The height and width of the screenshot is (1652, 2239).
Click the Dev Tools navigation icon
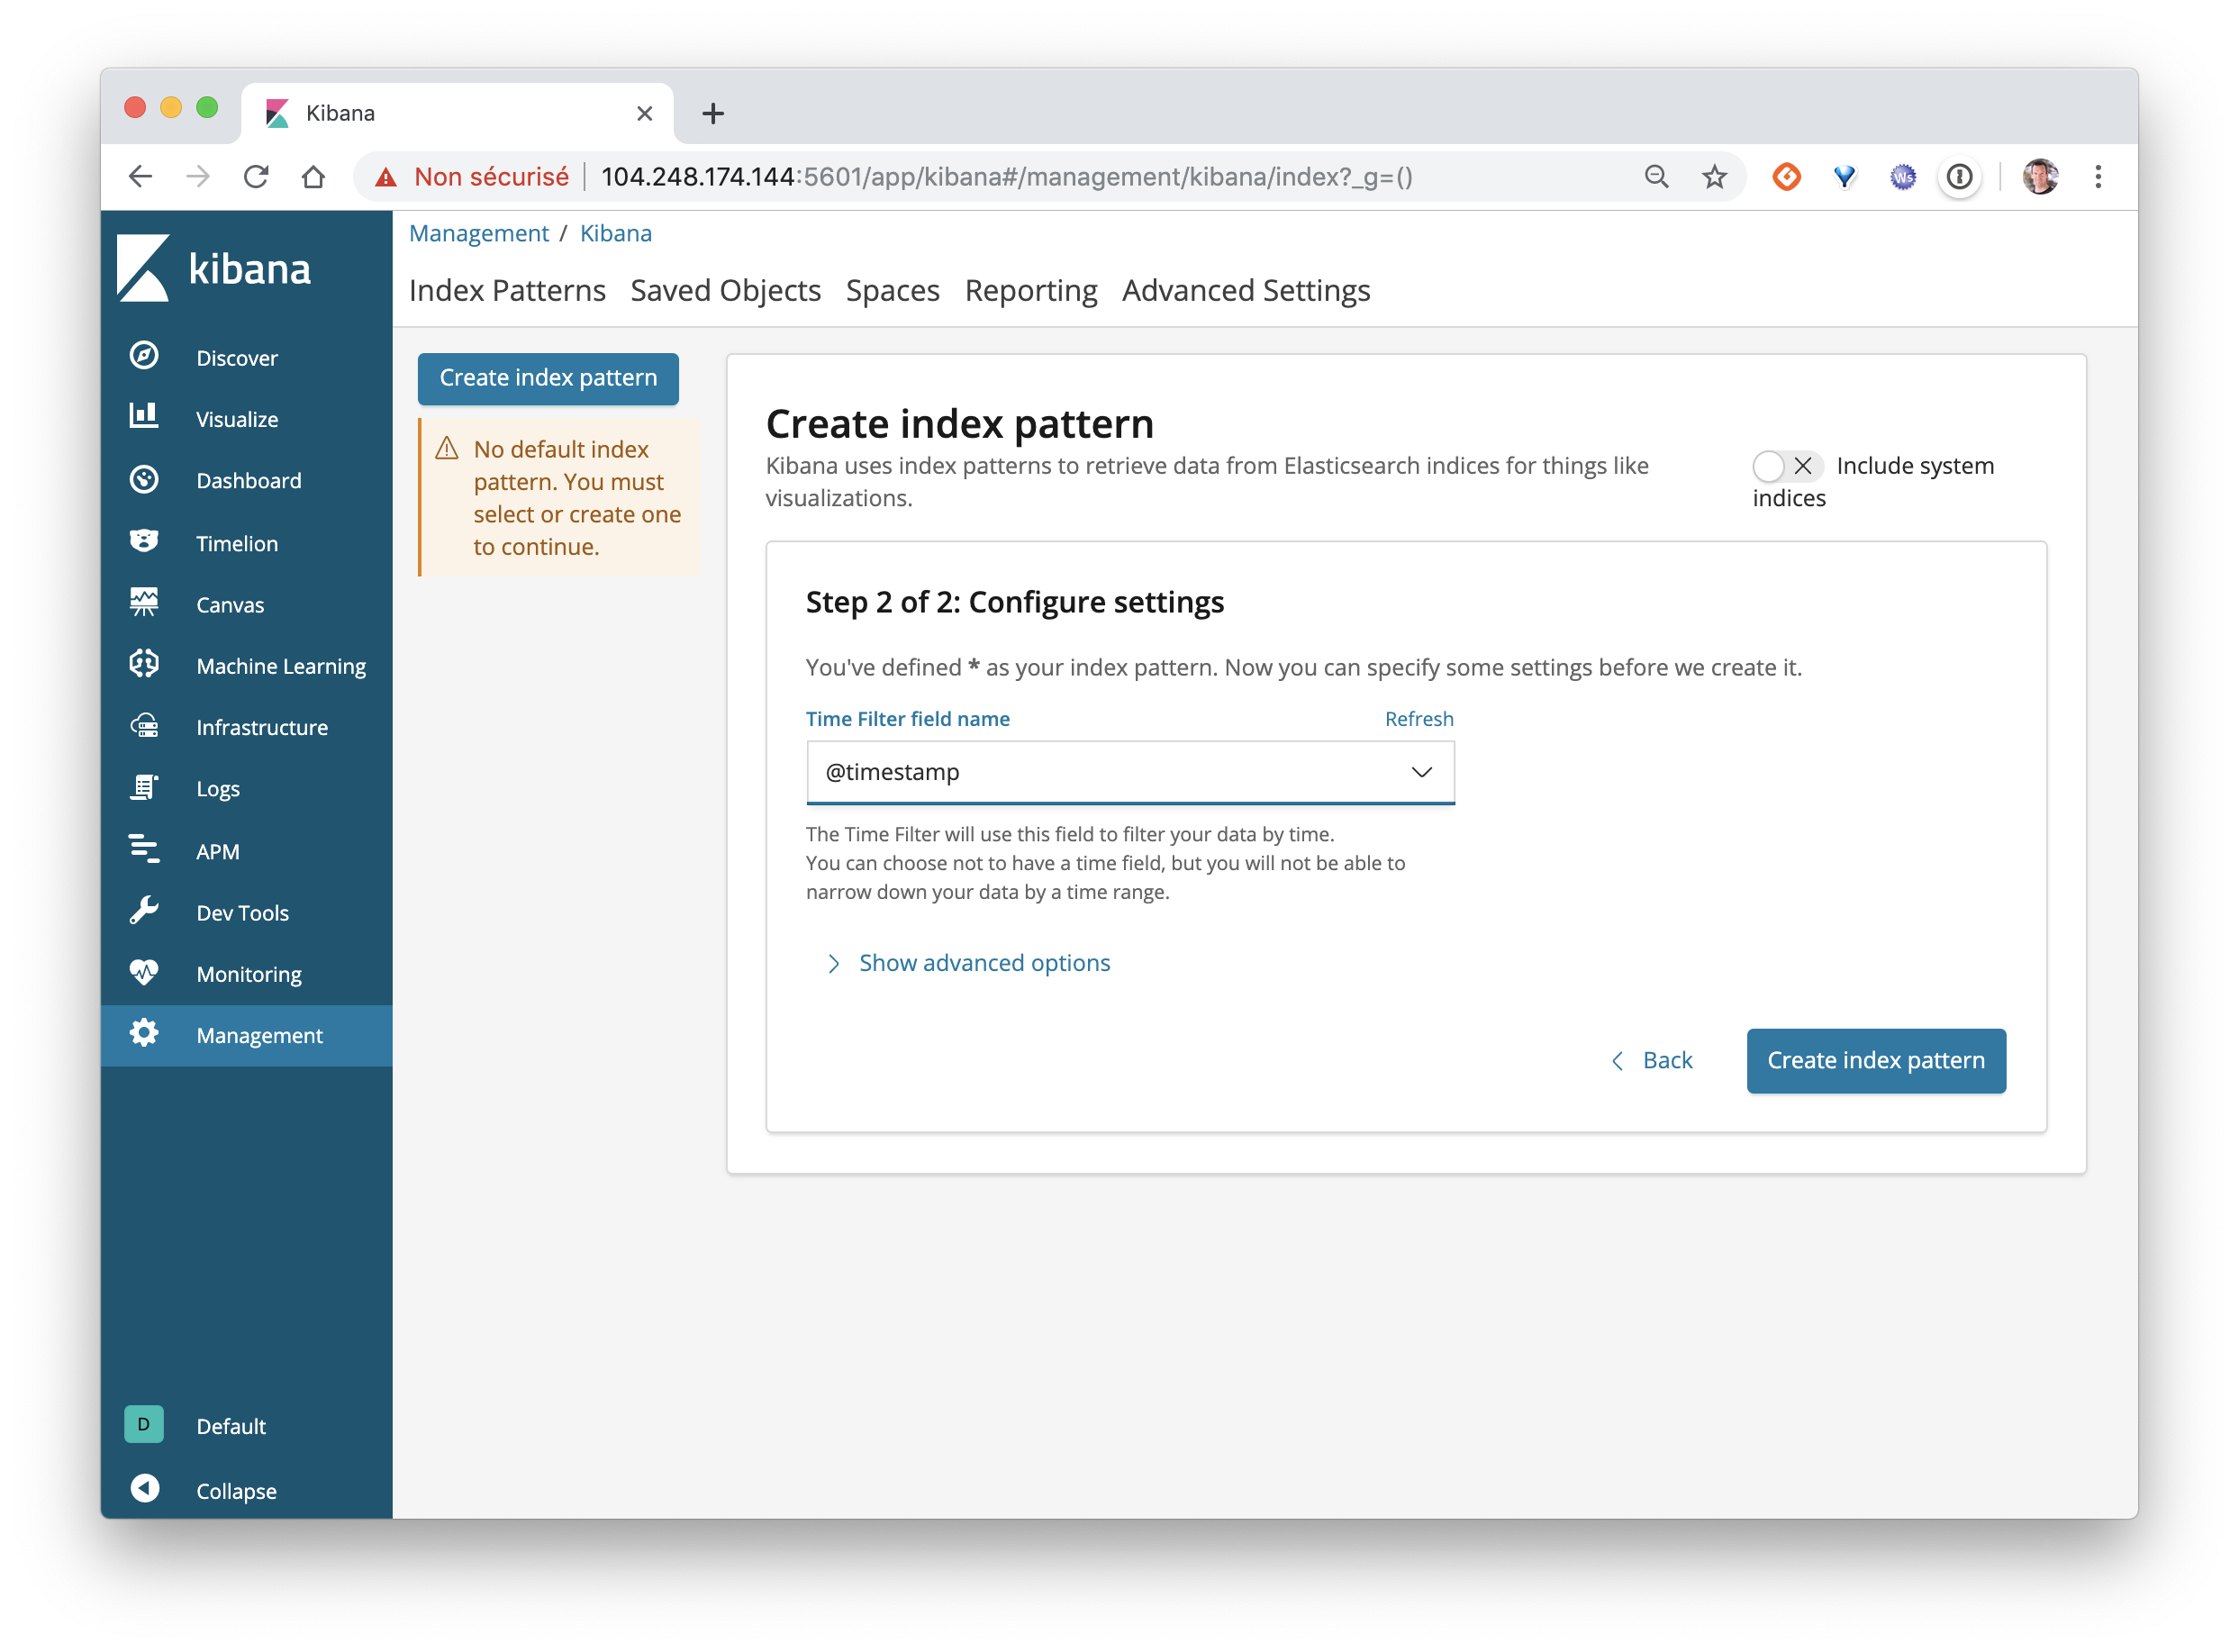(x=142, y=912)
